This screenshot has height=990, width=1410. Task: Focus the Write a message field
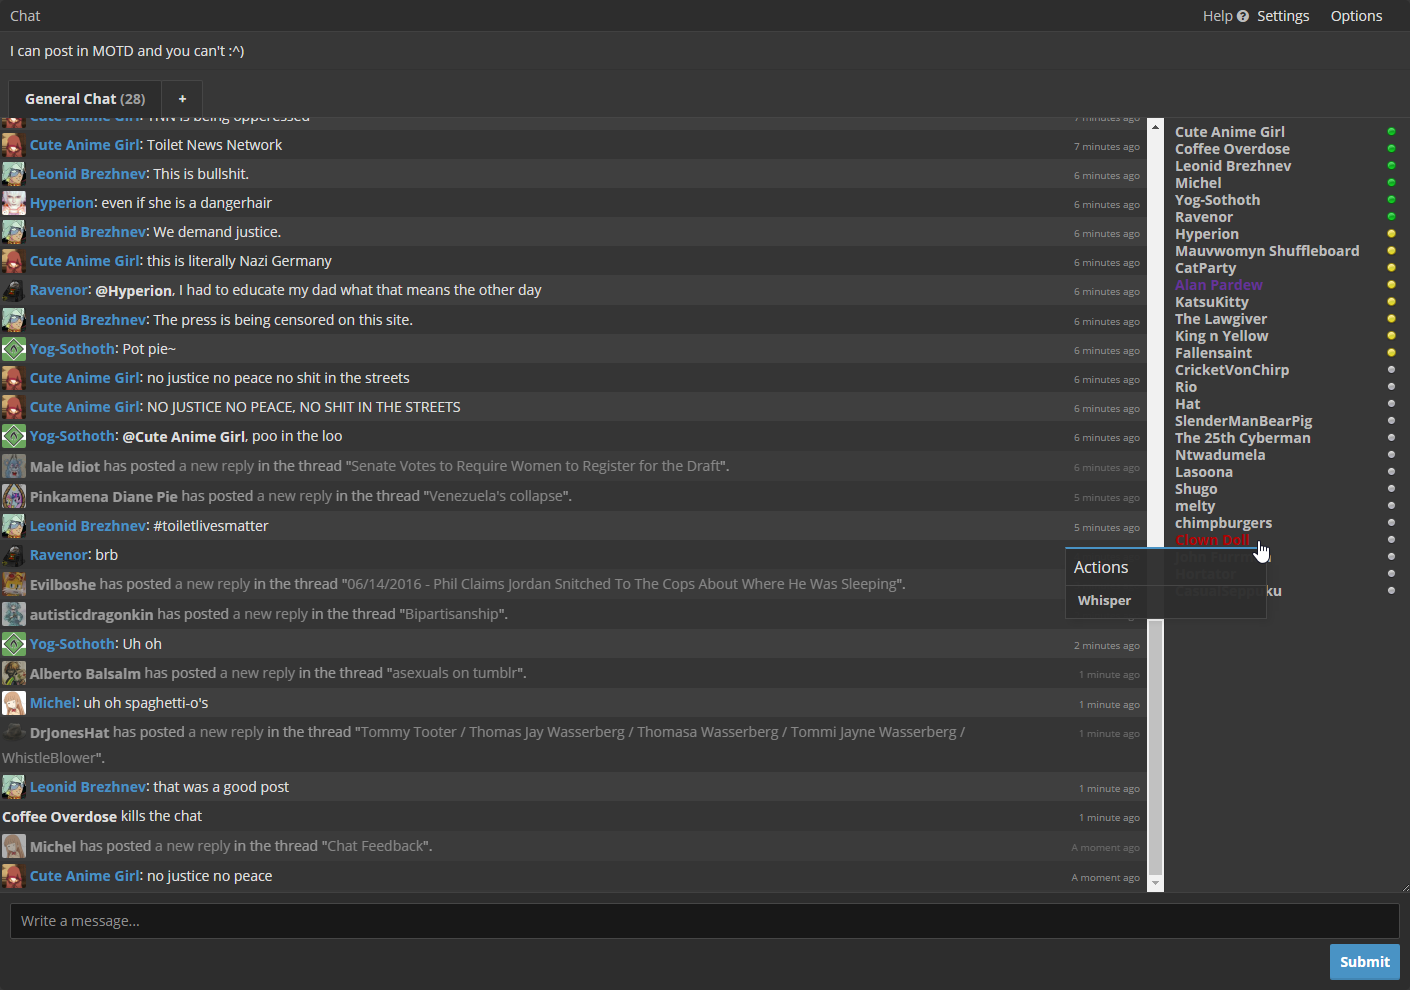pyautogui.click(x=704, y=921)
